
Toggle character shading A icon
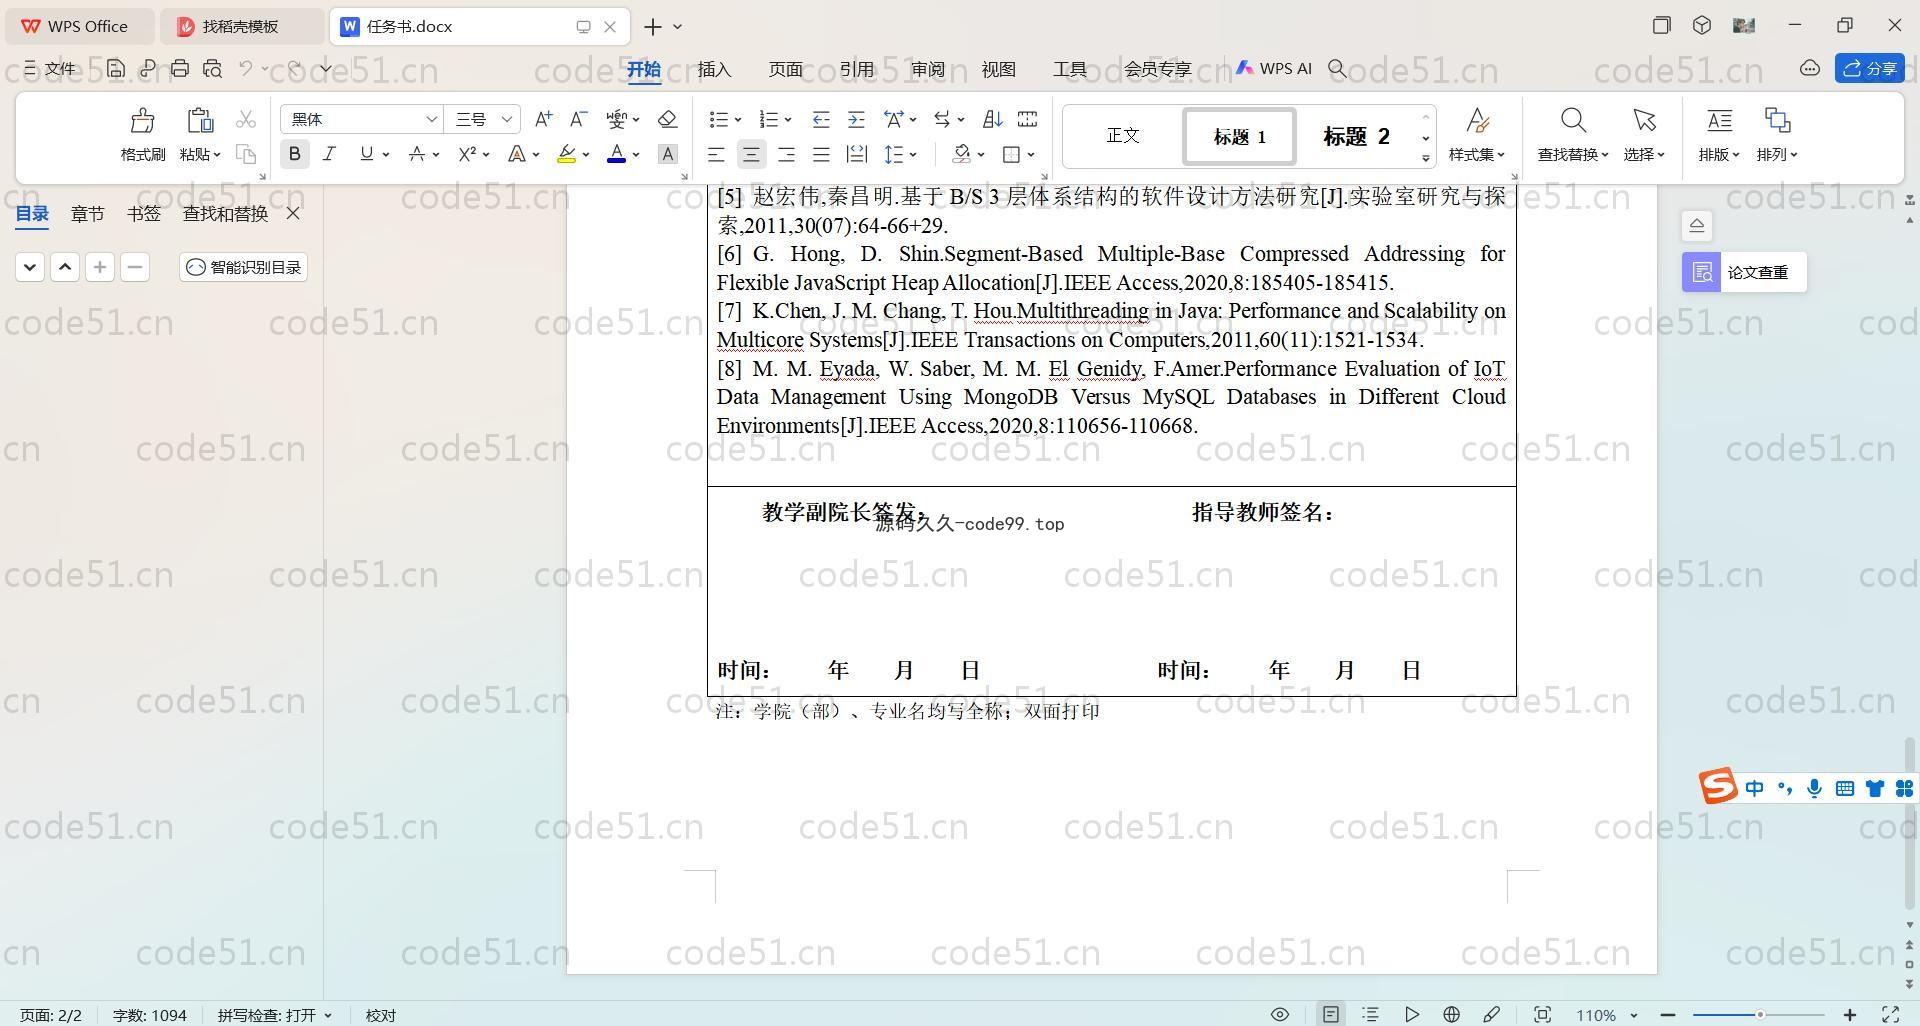pos(667,154)
